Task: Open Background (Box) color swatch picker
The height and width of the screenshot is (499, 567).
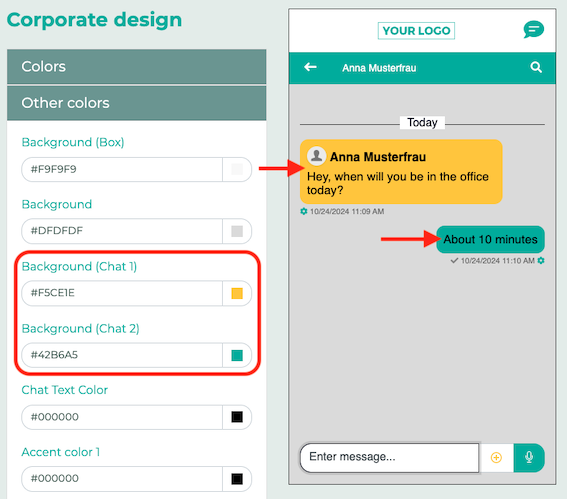Action: click(237, 169)
